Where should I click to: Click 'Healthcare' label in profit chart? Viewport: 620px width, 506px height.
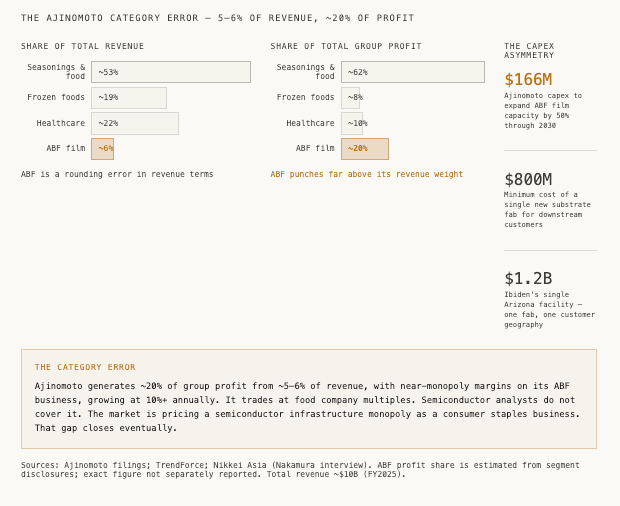tap(310, 123)
